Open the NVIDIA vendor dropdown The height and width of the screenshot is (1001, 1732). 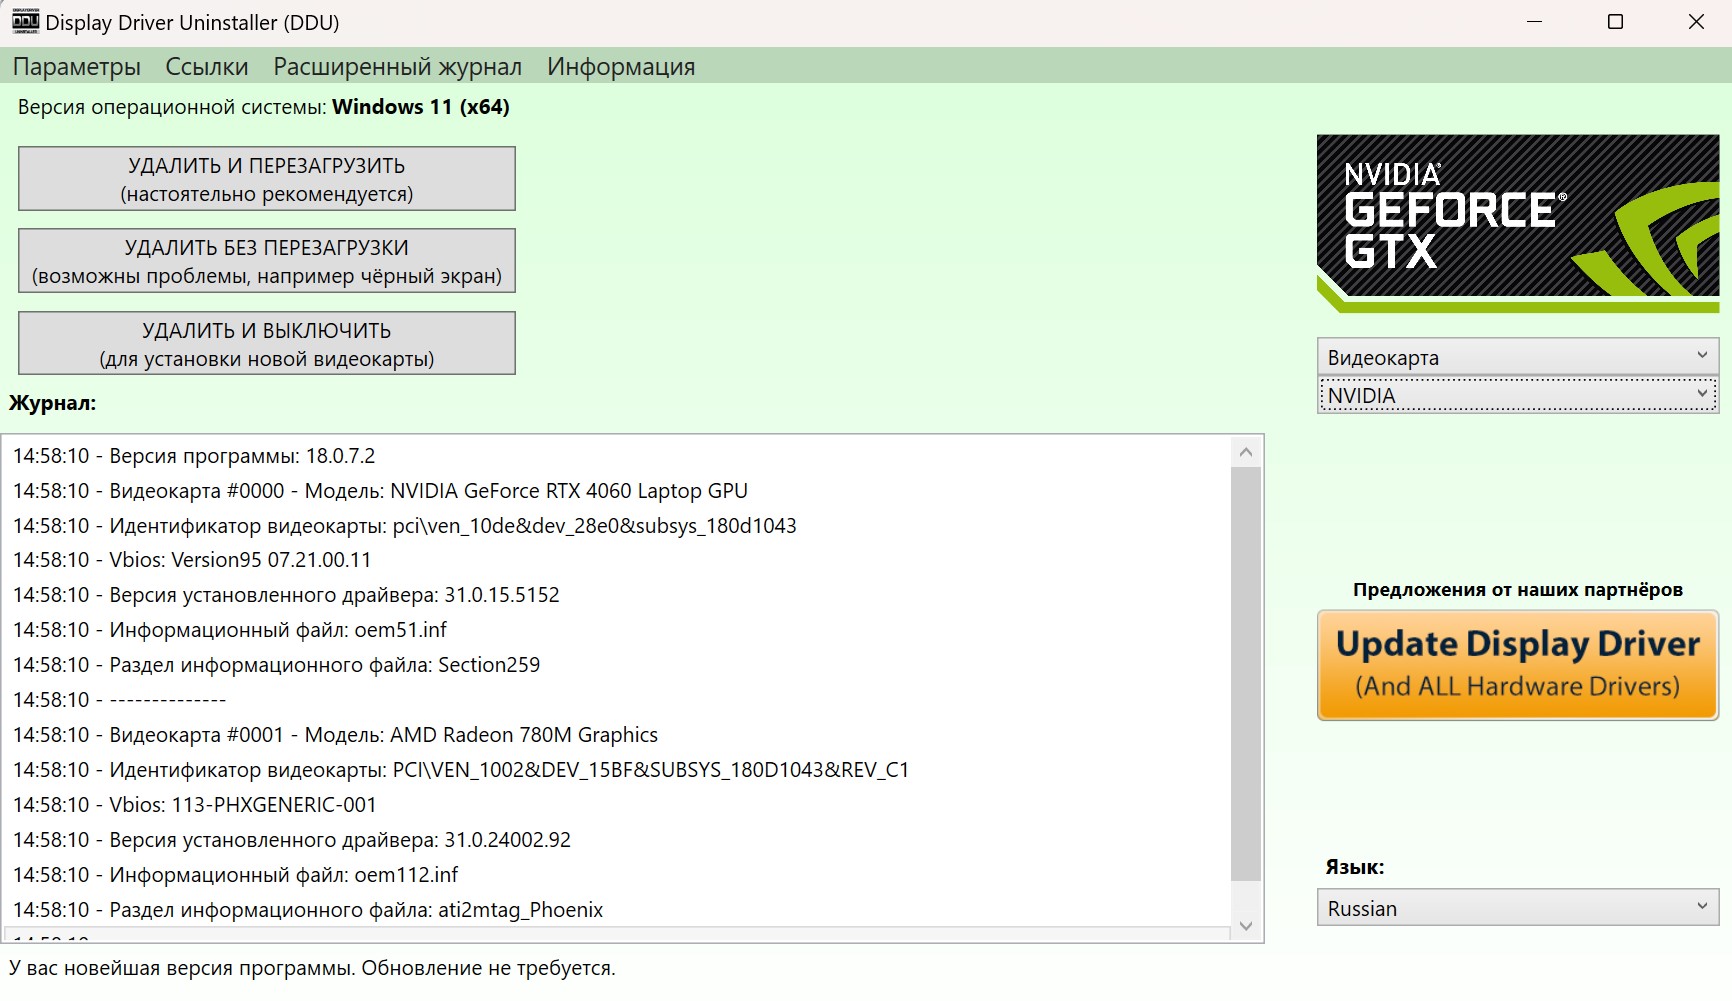tap(1518, 395)
